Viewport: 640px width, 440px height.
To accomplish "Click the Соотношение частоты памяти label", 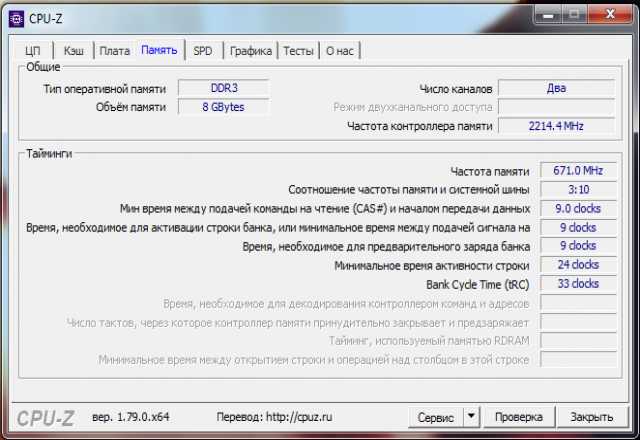I will [x=409, y=190].
